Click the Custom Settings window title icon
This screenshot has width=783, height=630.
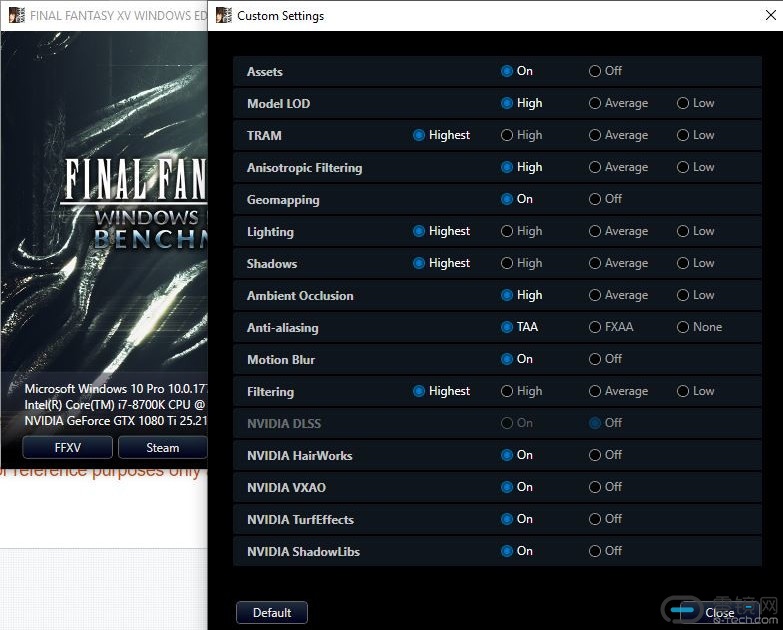click(x=223, y=16)
